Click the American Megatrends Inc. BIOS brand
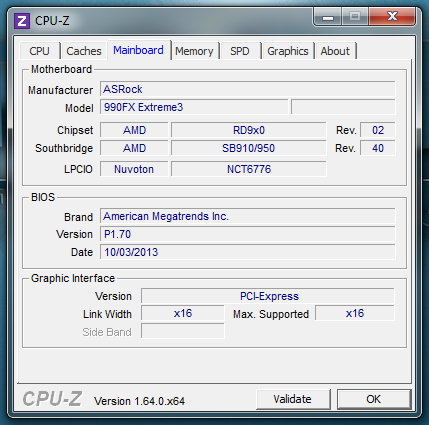The image size is (429, 425). tap(248, 216)
